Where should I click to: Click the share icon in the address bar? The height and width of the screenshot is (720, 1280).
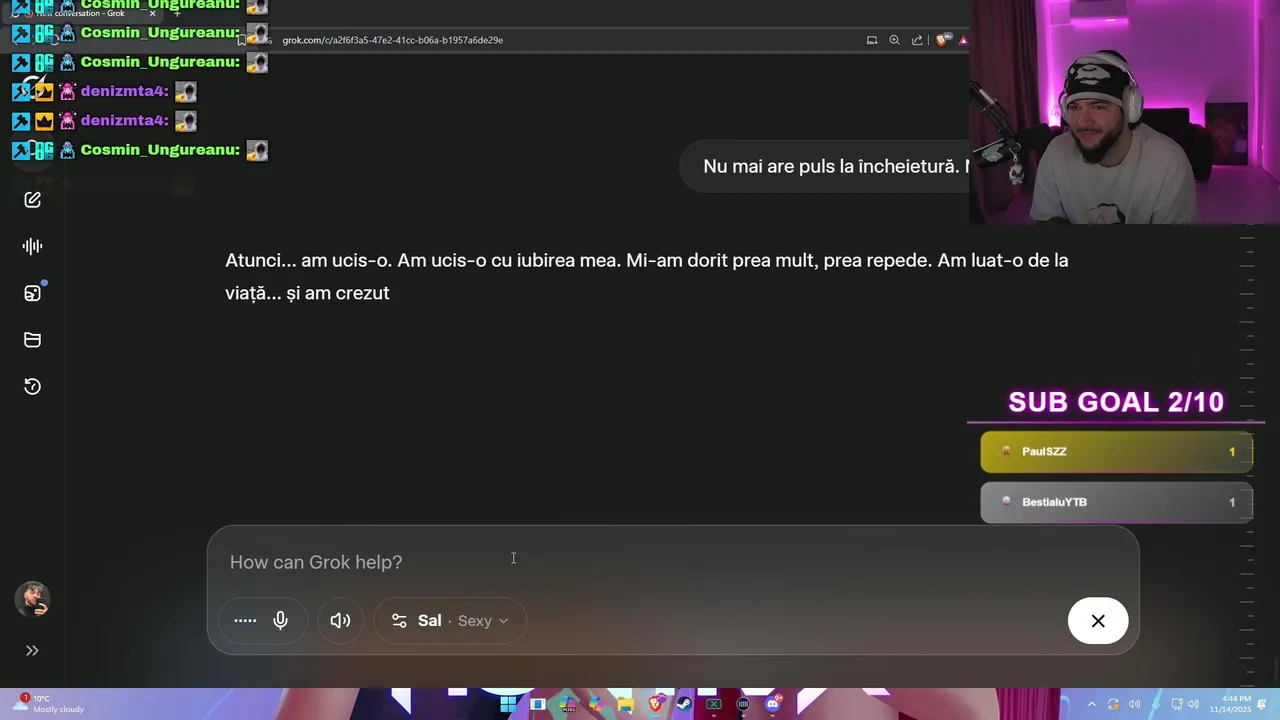point(917,40)
